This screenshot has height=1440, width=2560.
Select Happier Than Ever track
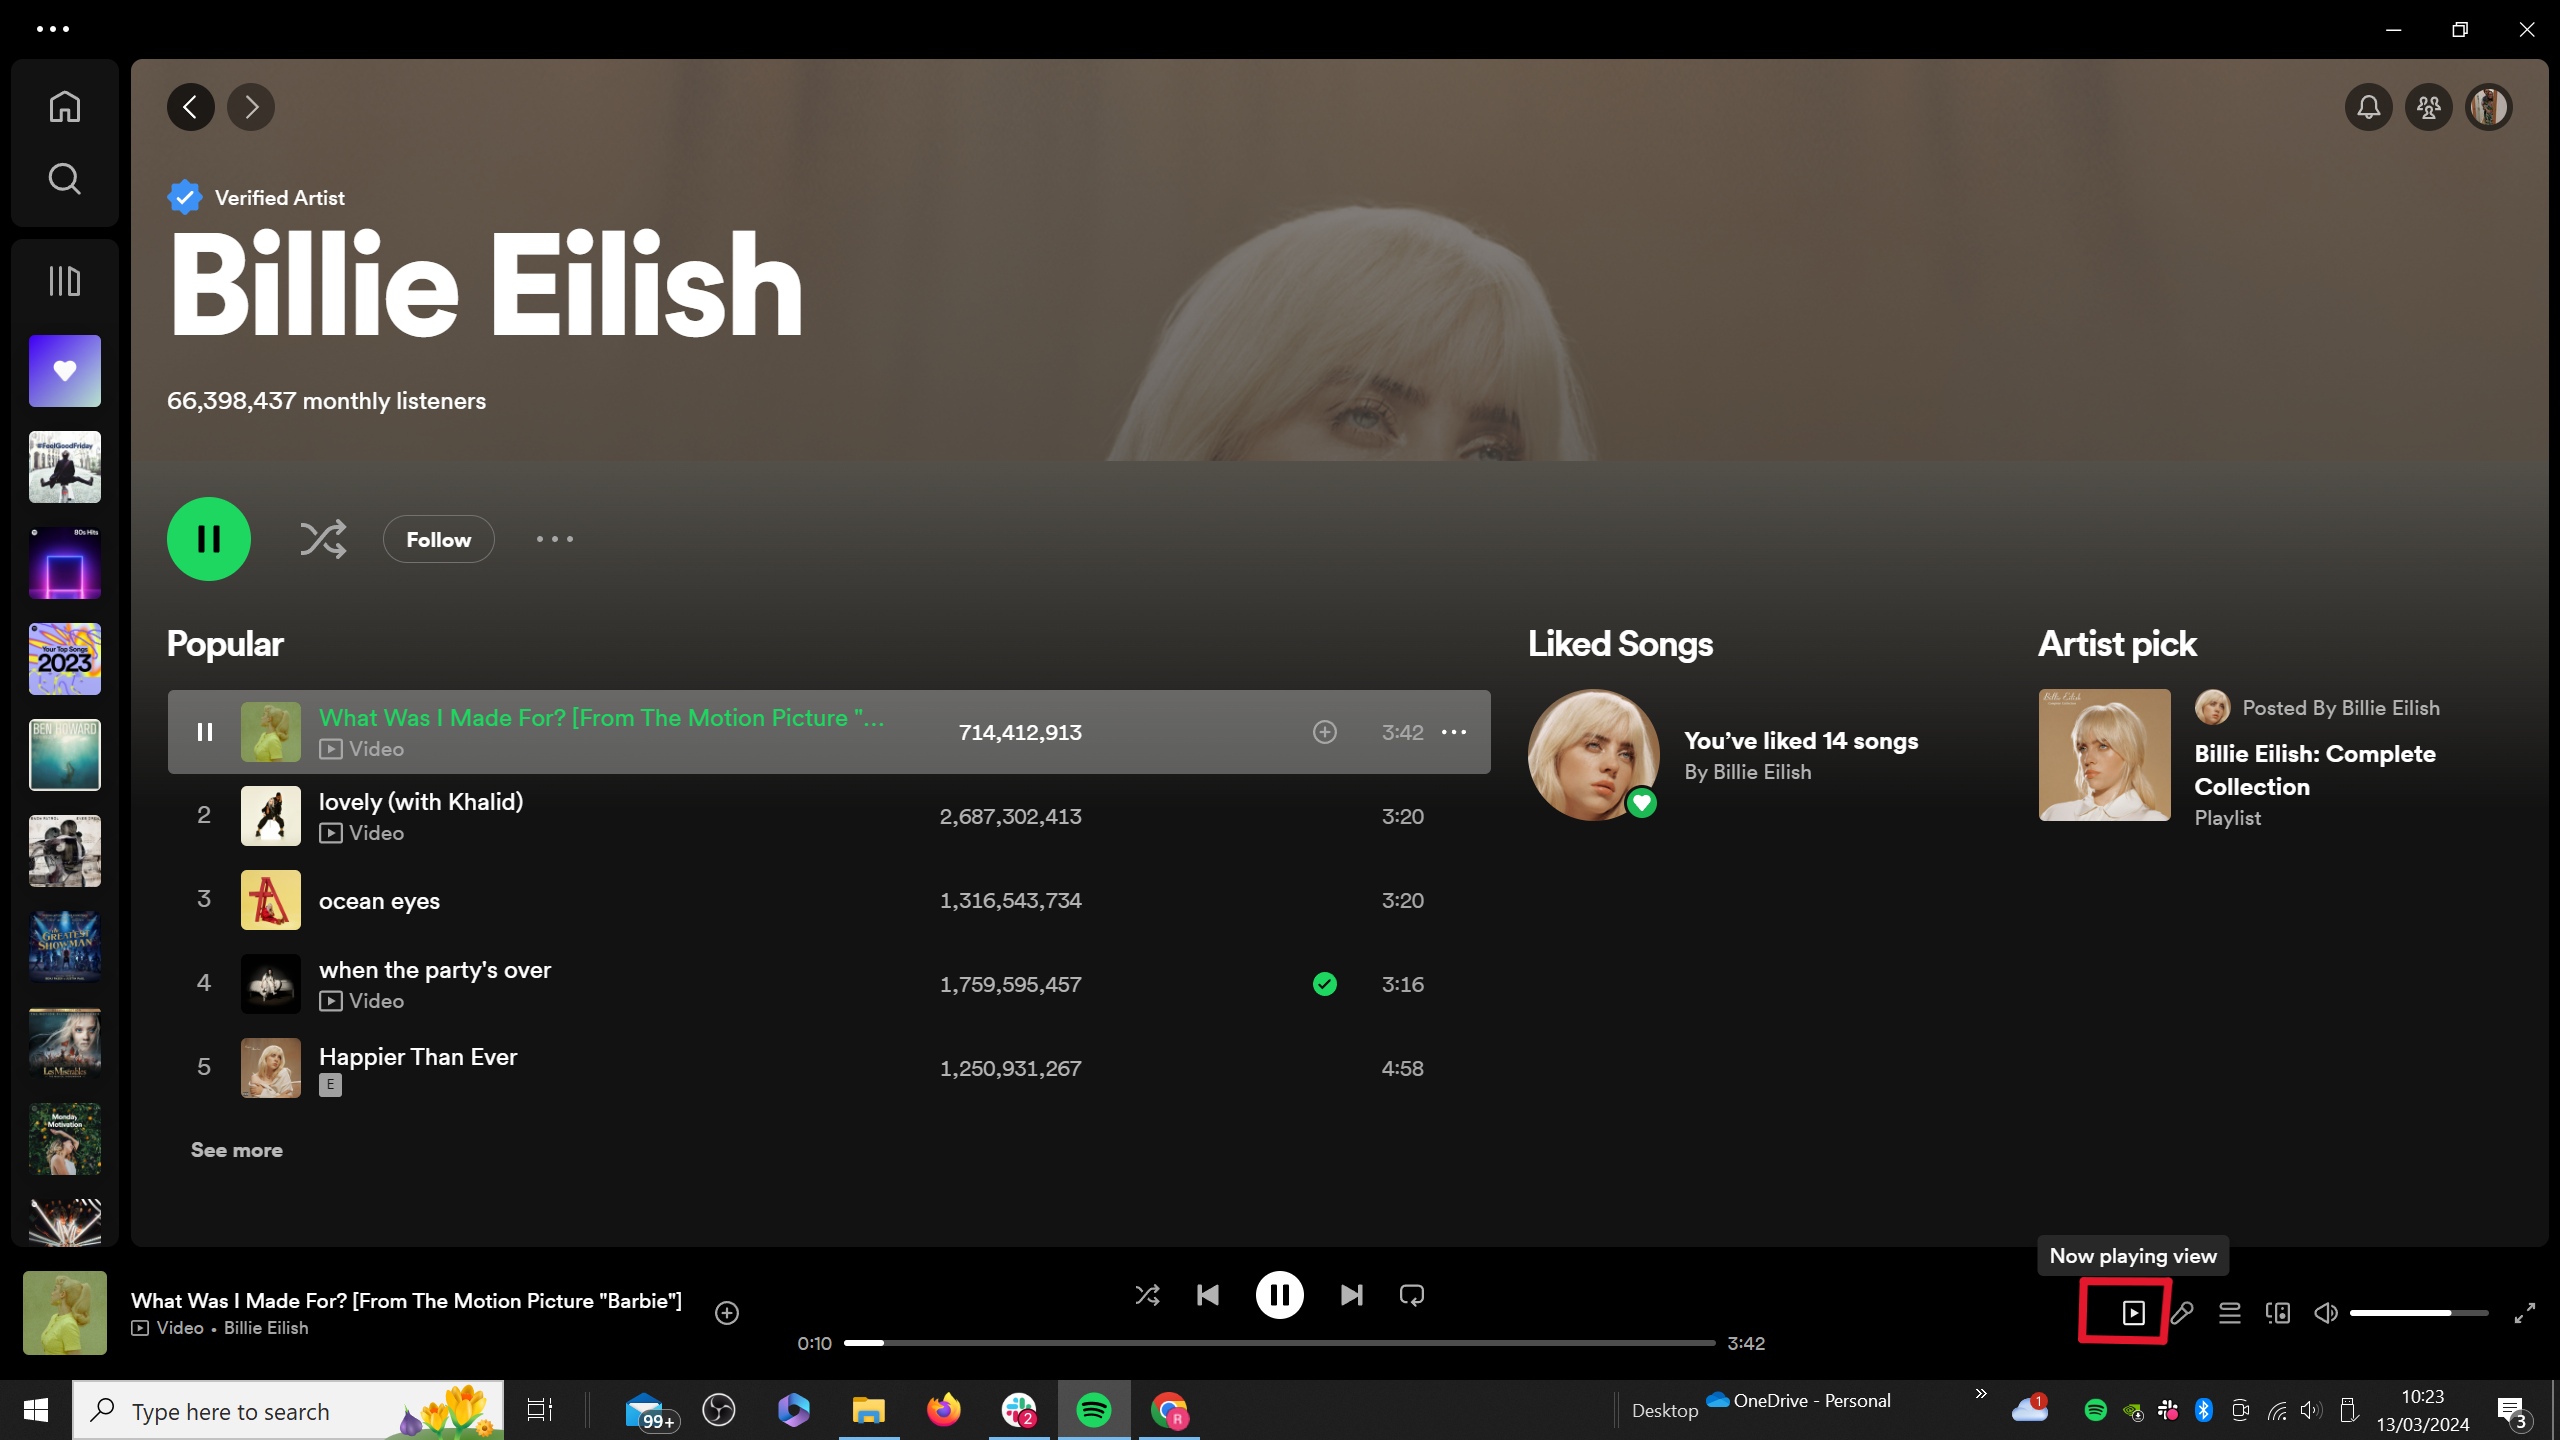click(829, 1068)
